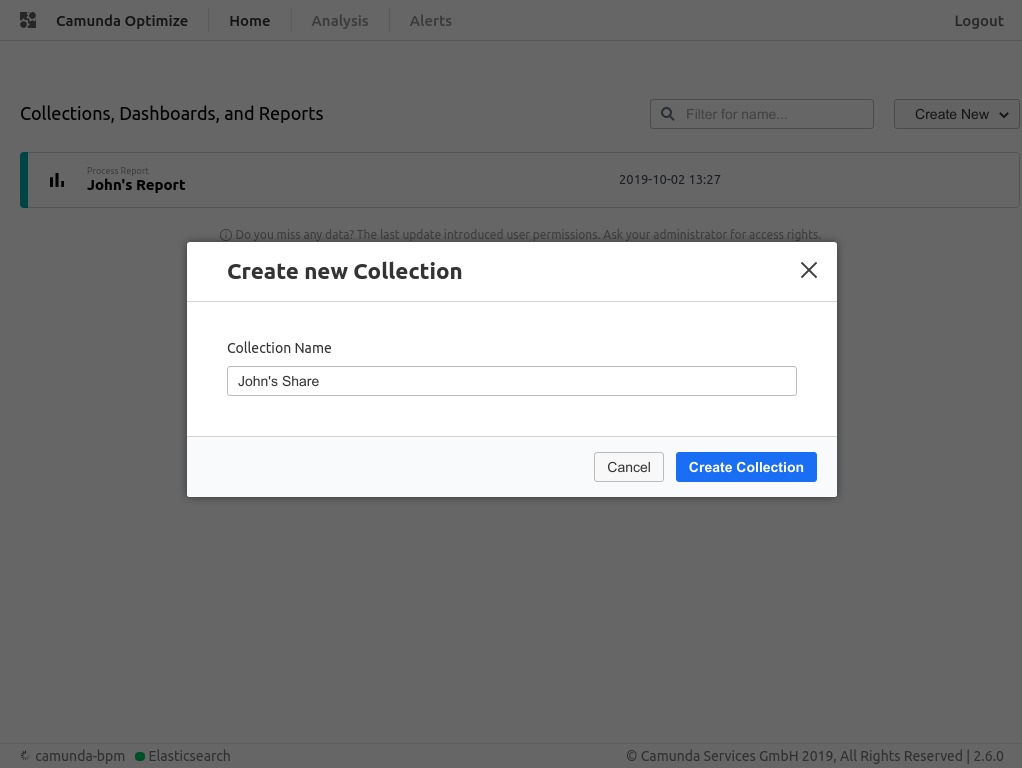Click the magnifying glass in the filter field
Image resolution: width=1022 pixels, height=768 pixels.
667,113
